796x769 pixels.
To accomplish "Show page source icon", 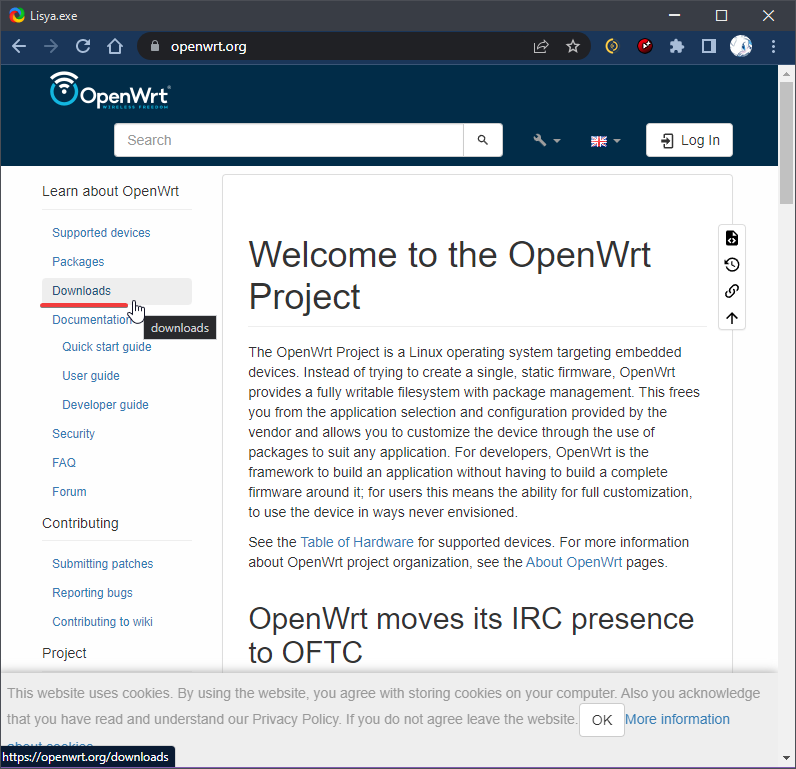I will click(732, 238).
